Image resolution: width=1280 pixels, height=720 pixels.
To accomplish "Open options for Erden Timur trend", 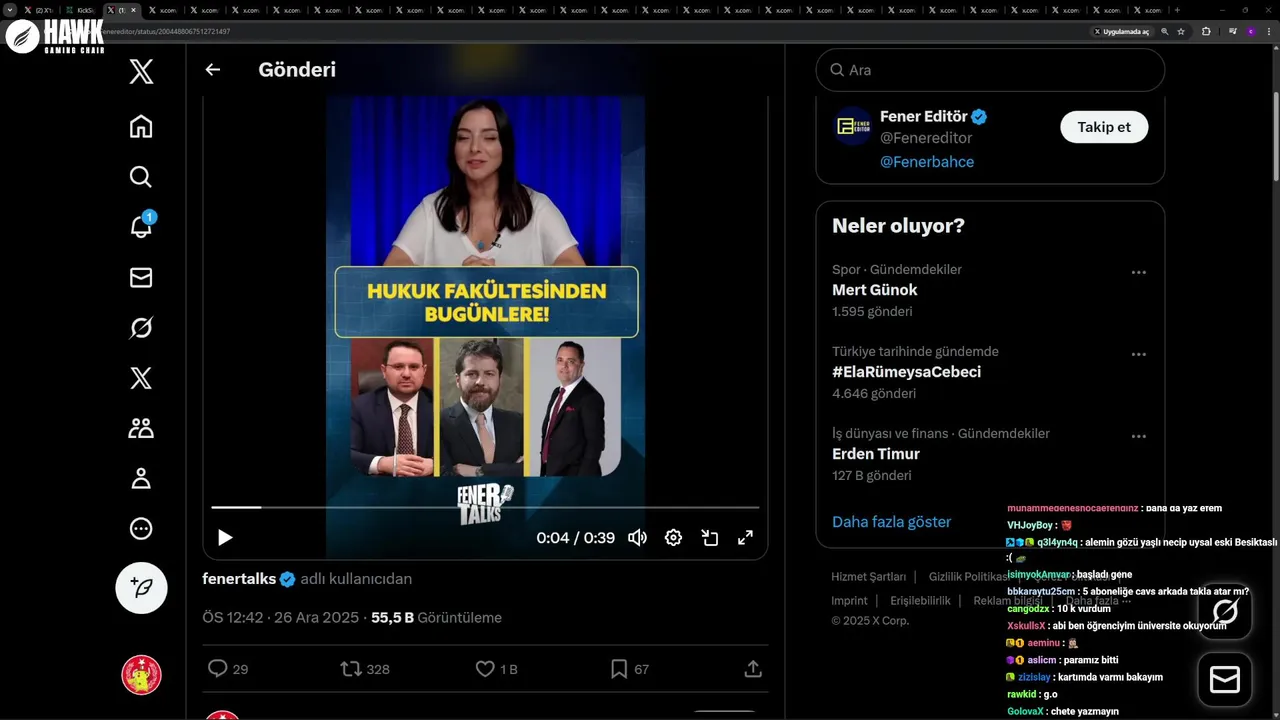I will point(1138,436).
